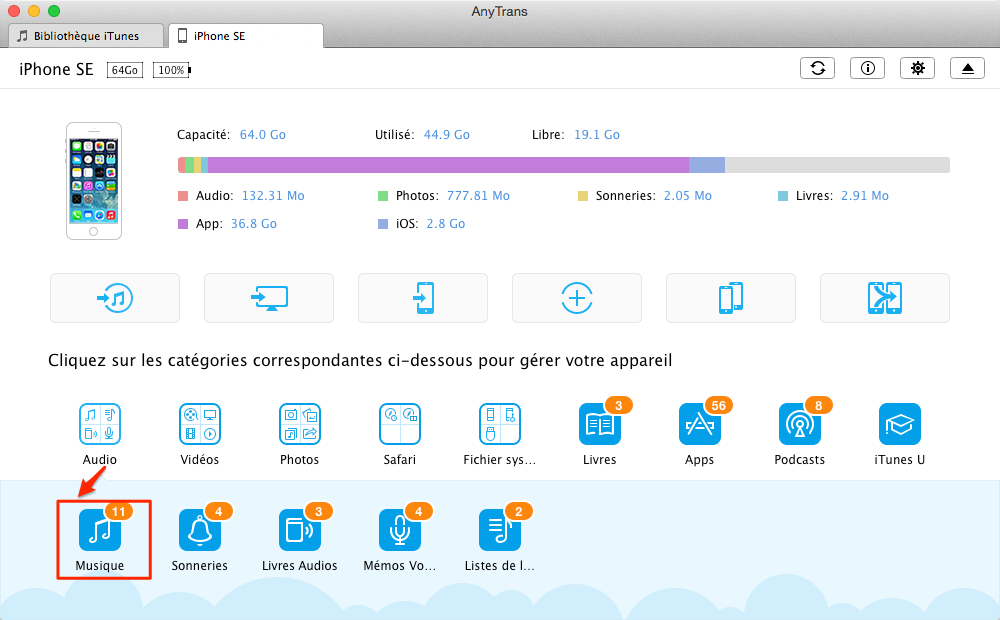Click the iPhone SE device name heading
Screen dimensions: 1000x620
click(x=56, y=70)
